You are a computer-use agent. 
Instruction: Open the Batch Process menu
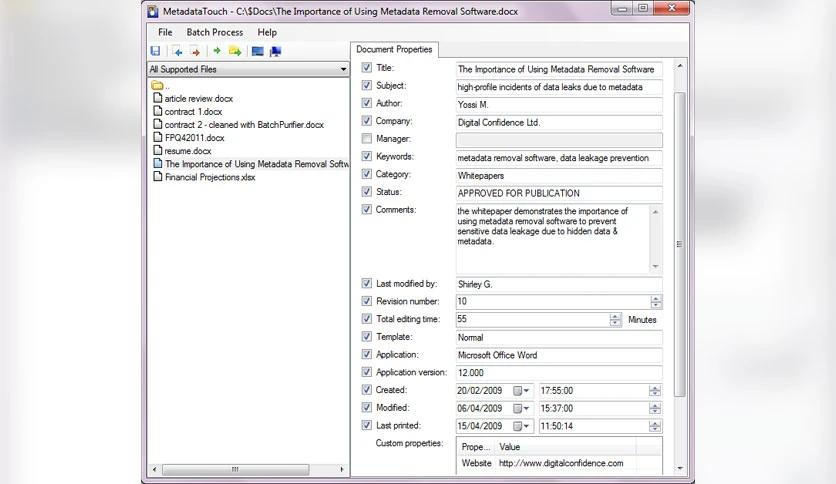[214, 32]
